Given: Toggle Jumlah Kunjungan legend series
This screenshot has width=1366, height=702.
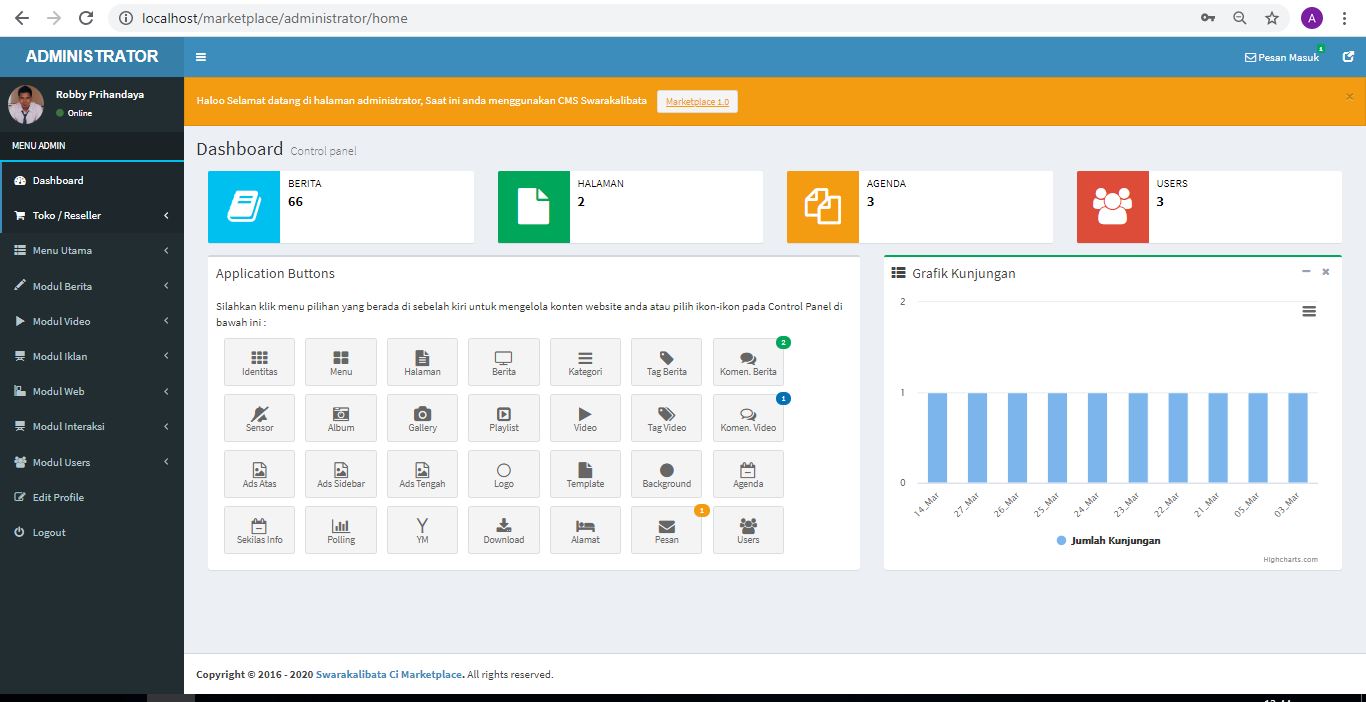Looking at the screenshot, I should pos(1108,540).
